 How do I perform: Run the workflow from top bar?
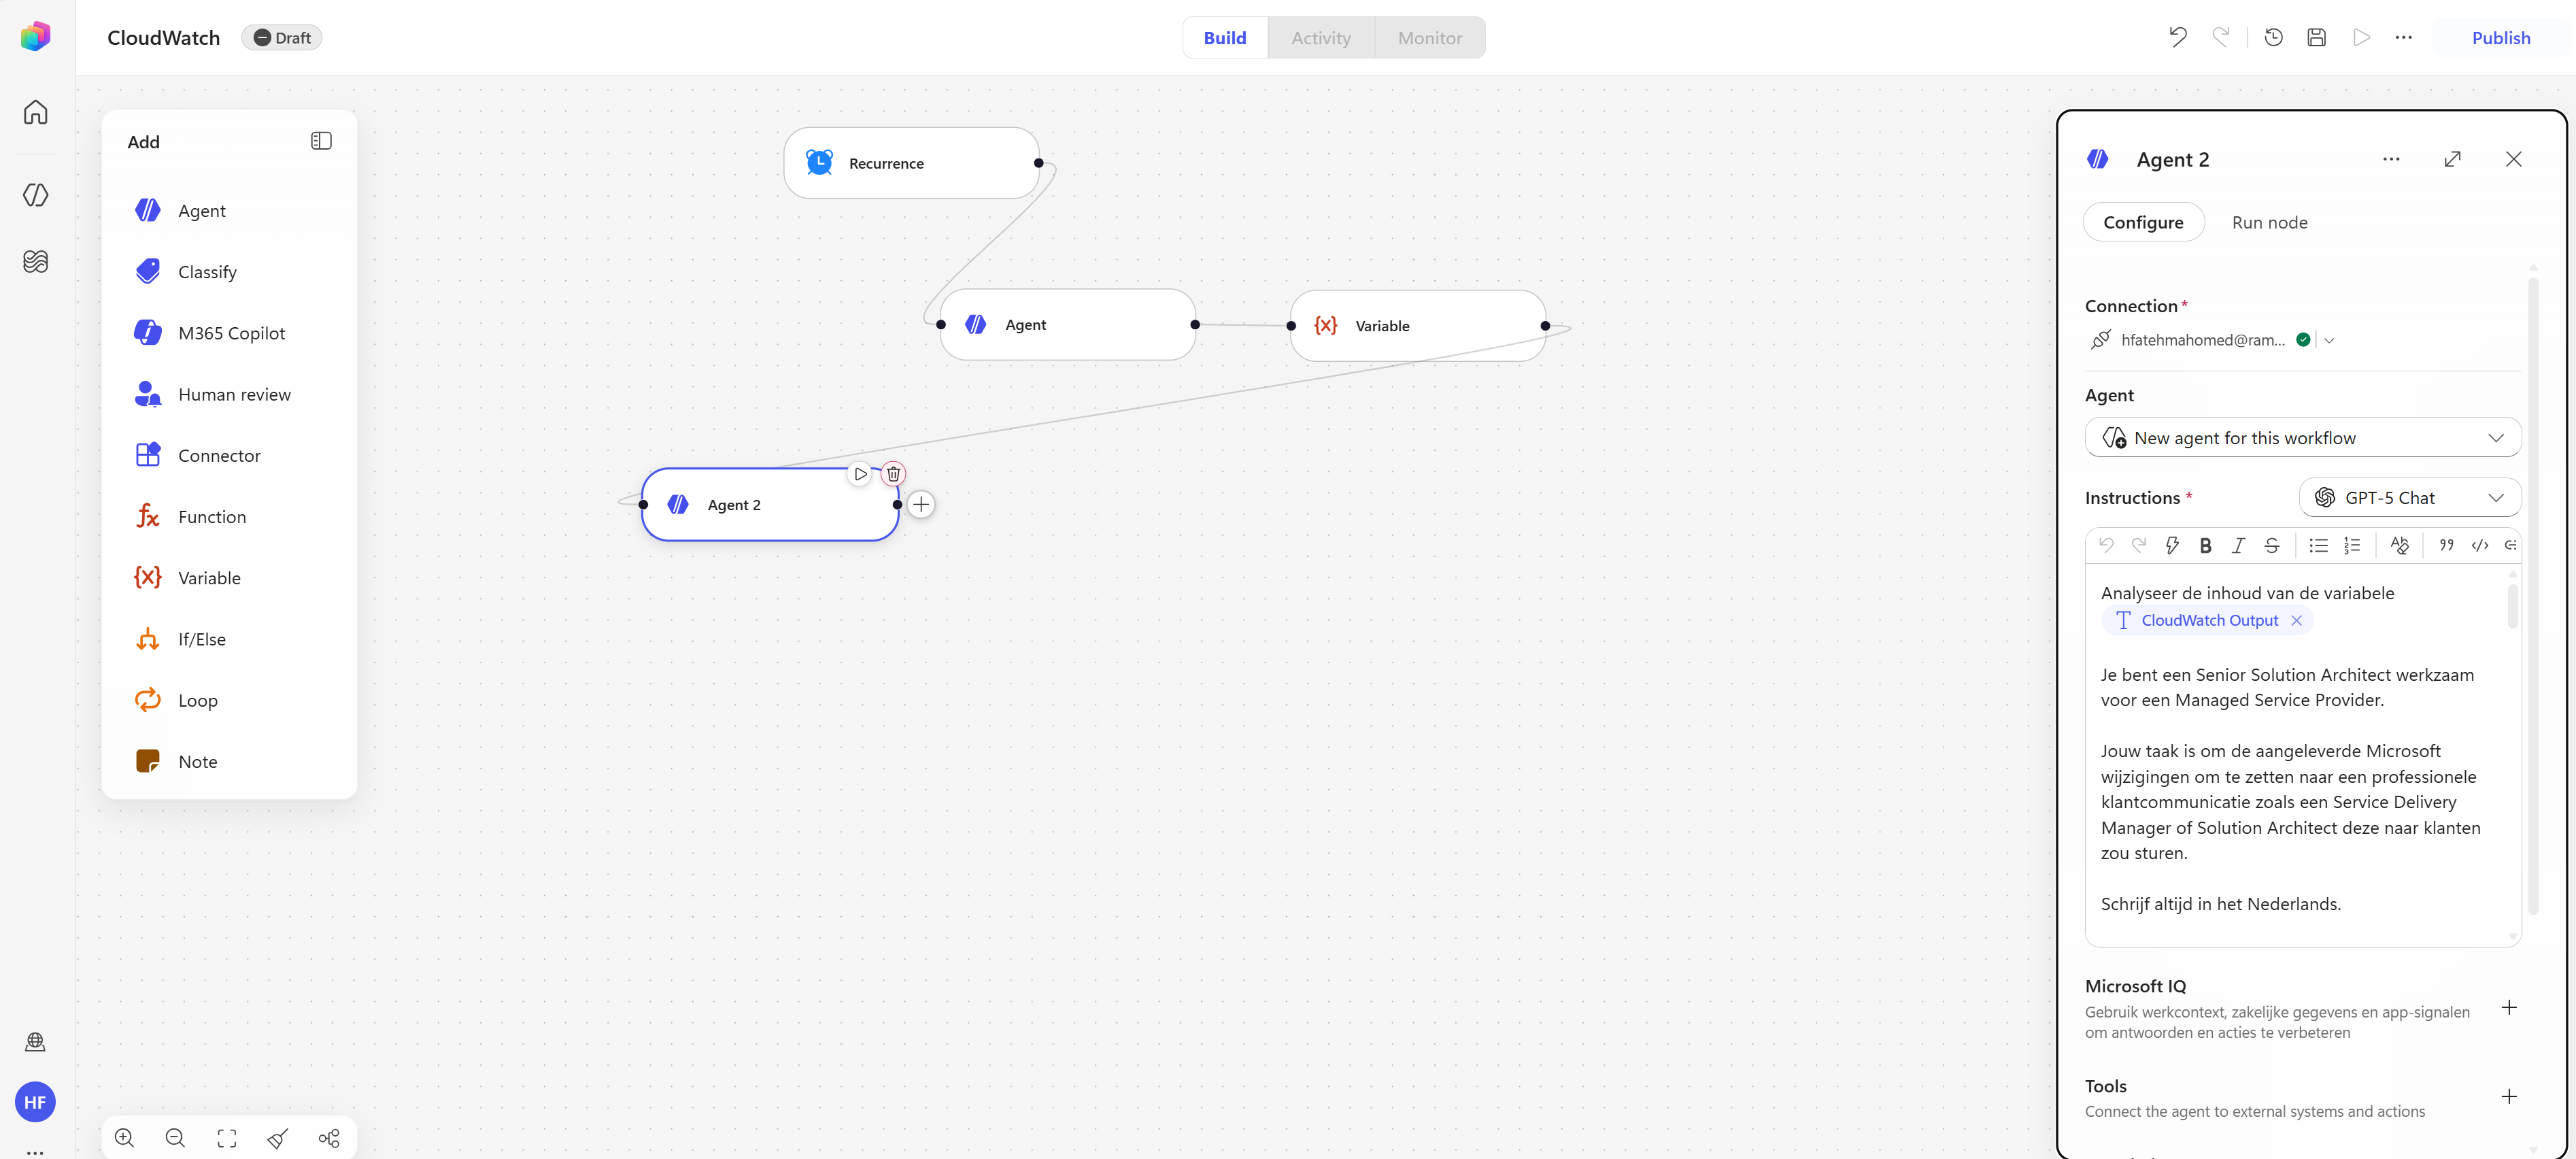tap(2362, 38)
